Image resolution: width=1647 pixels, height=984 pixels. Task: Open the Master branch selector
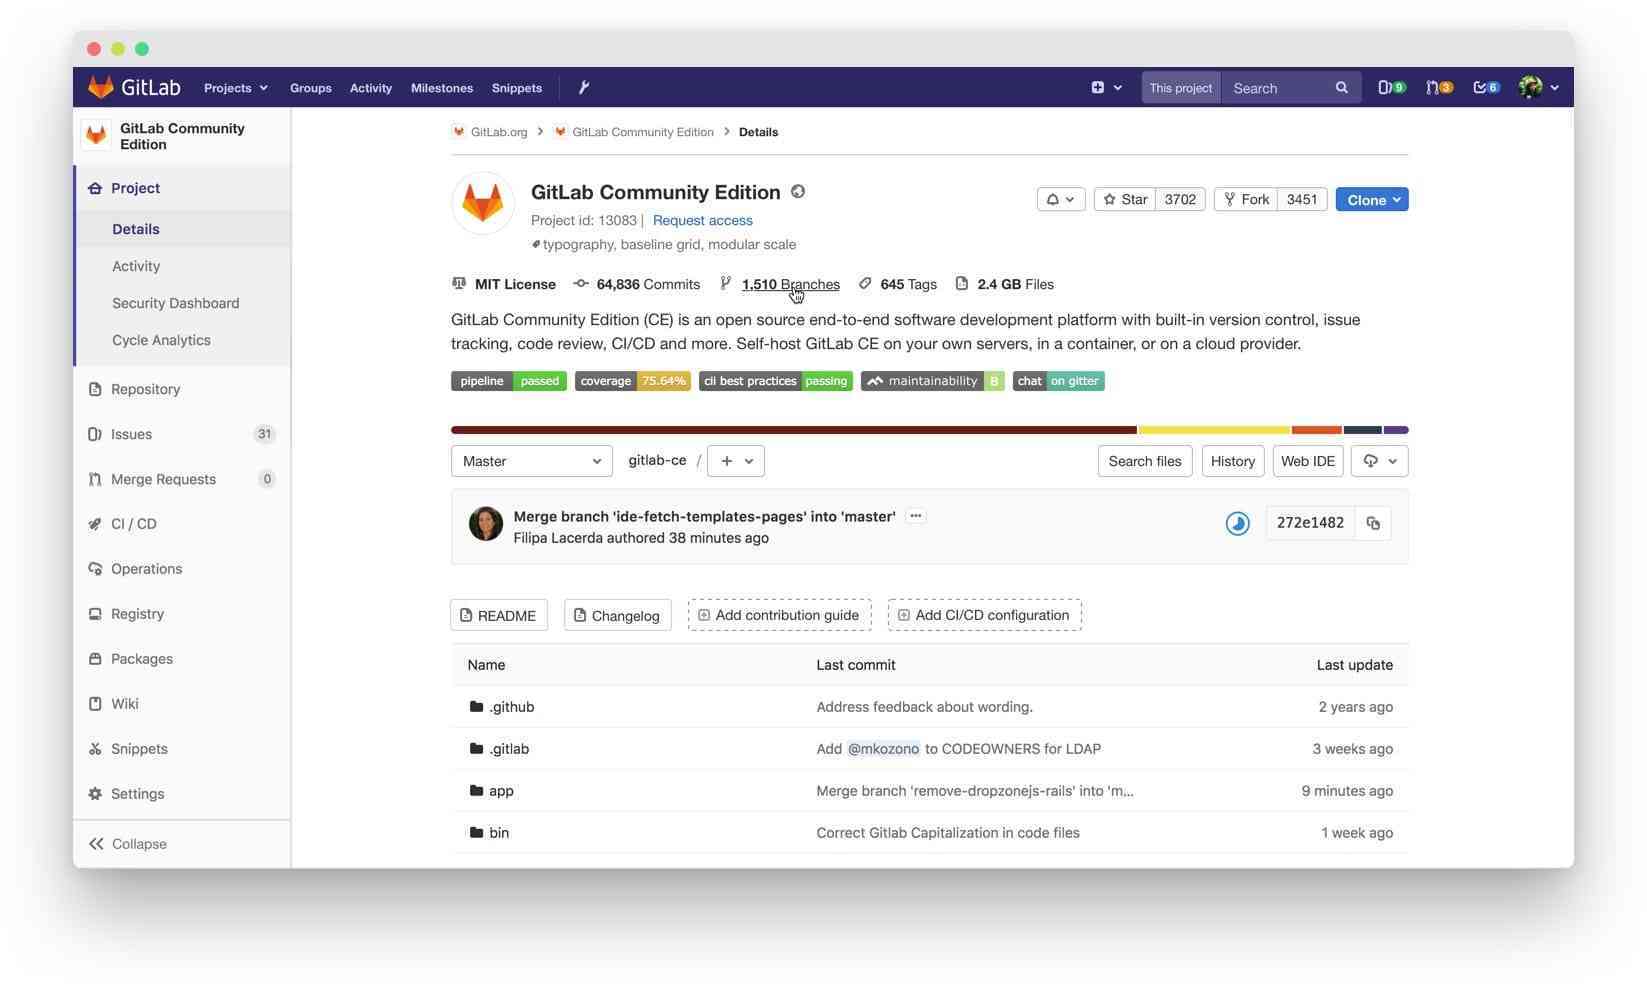531,461
